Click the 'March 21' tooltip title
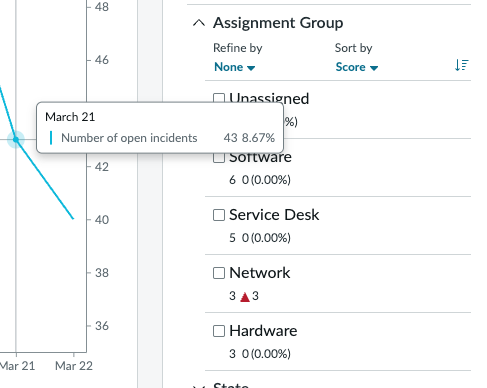The image size is (487, 388). pyautogui.click(x=70, y=117)
